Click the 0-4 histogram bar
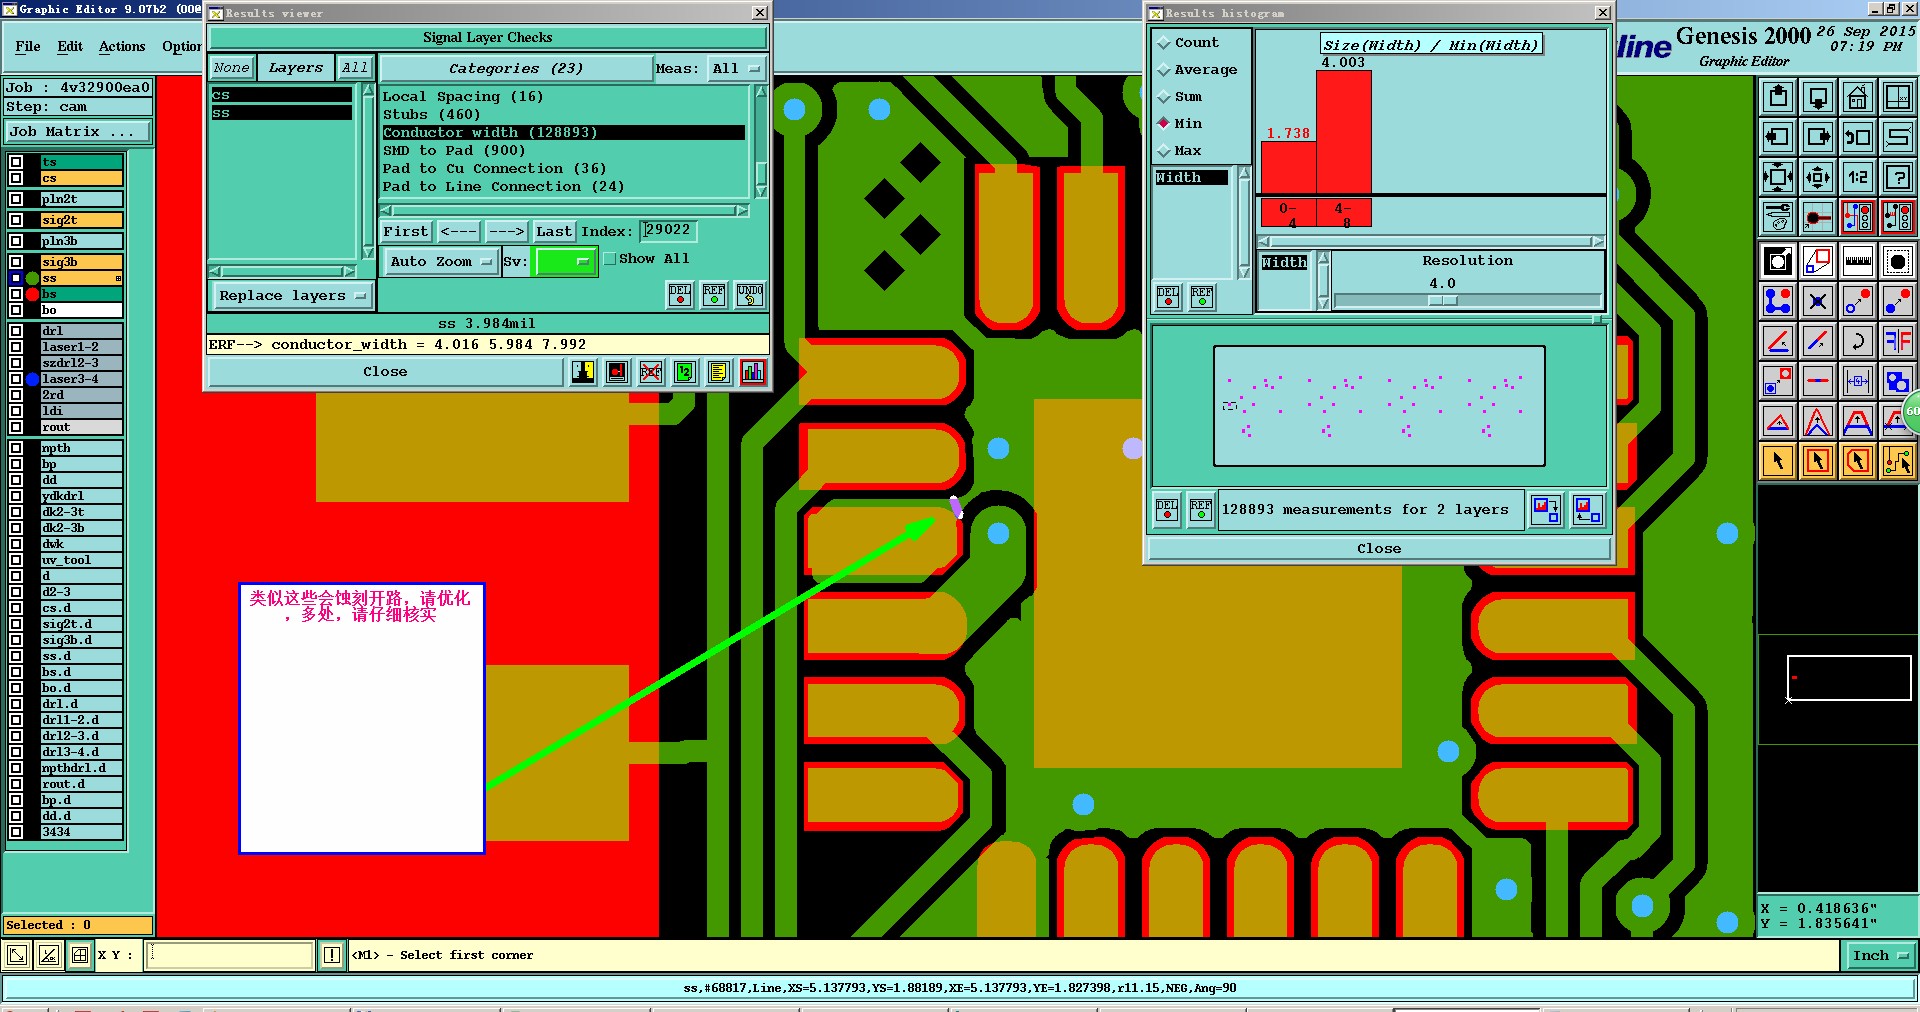The width and height of the screenshot is (1920, 1012). (1288, 167)
